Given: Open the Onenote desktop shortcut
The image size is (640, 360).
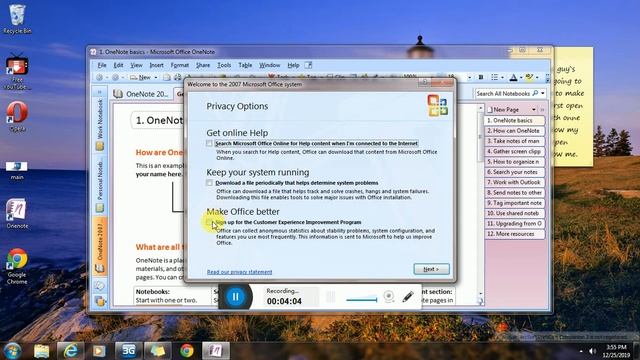Looking at the screenshot, I should (17, 213).
